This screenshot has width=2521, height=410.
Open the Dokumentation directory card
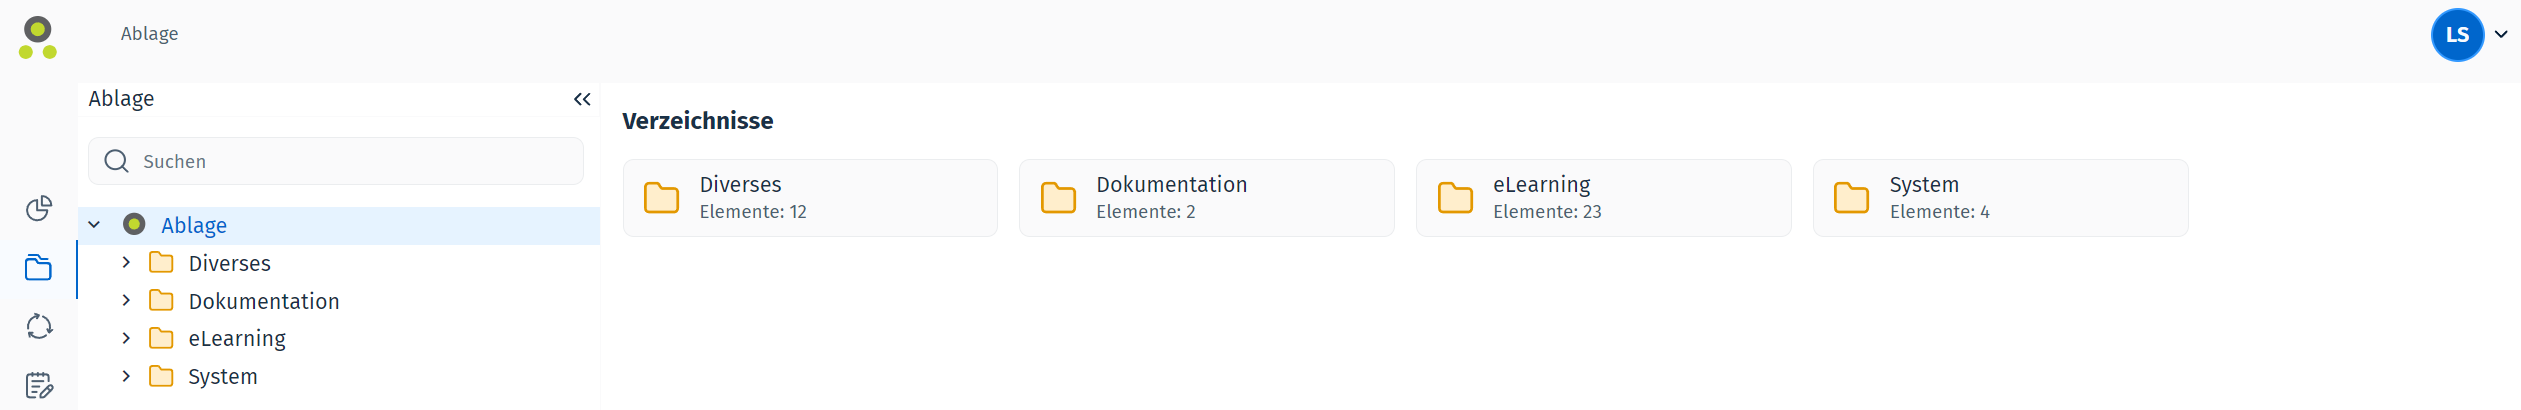pyautogui.click(x=1206, y=198)
